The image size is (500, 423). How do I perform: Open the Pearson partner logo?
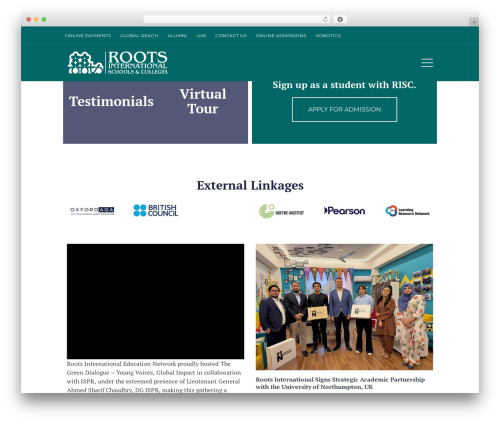[344, 211]
